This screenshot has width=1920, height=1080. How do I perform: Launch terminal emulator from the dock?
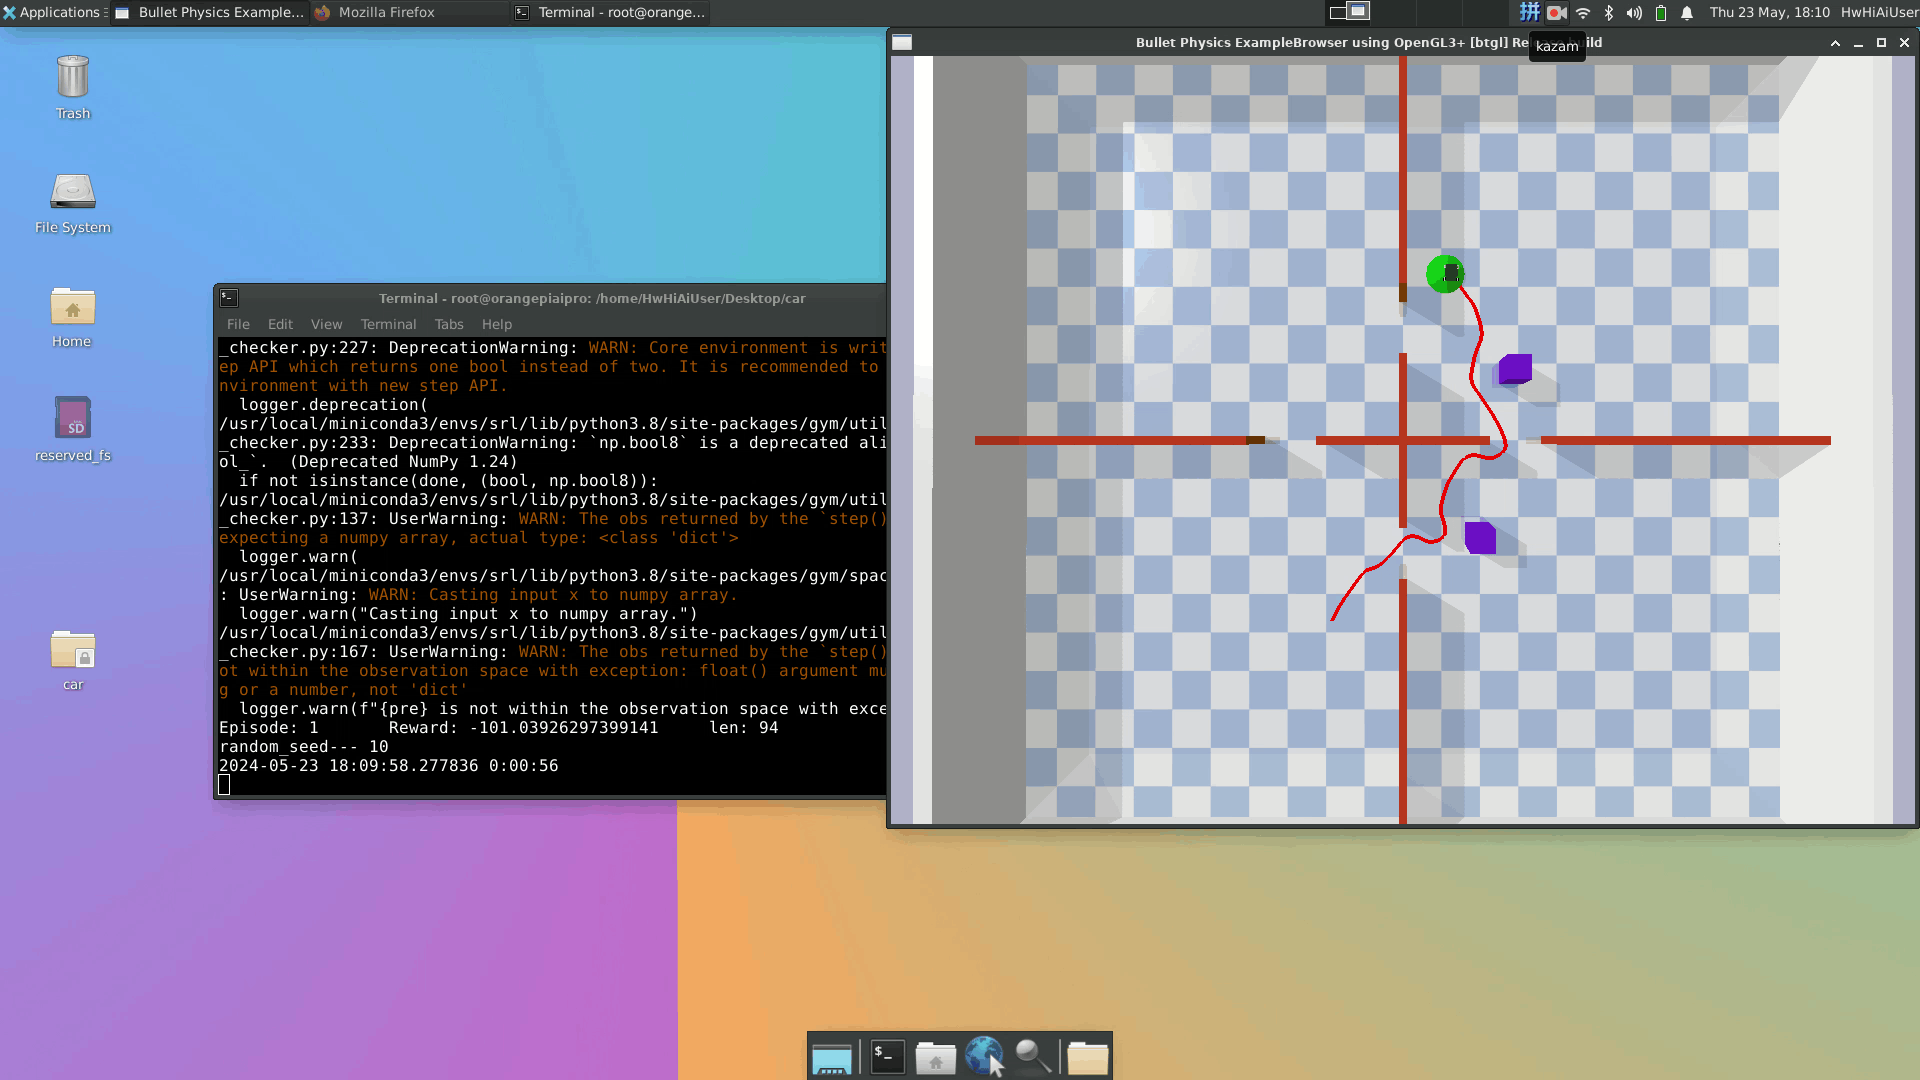[887, 1056]
